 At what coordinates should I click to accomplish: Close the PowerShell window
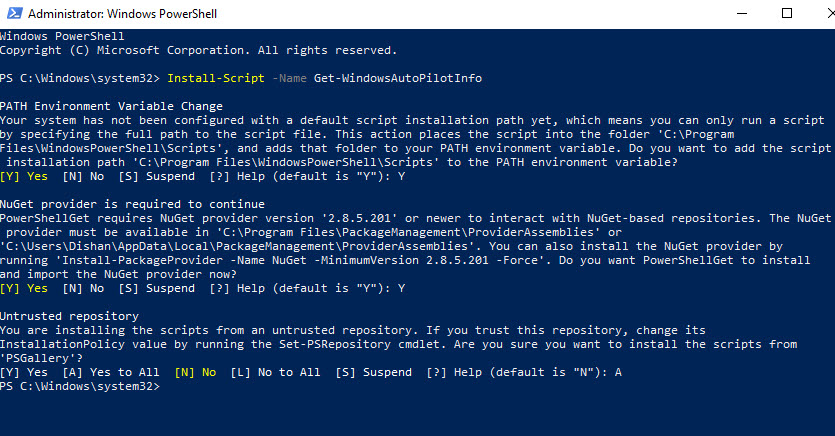point(830,13)
